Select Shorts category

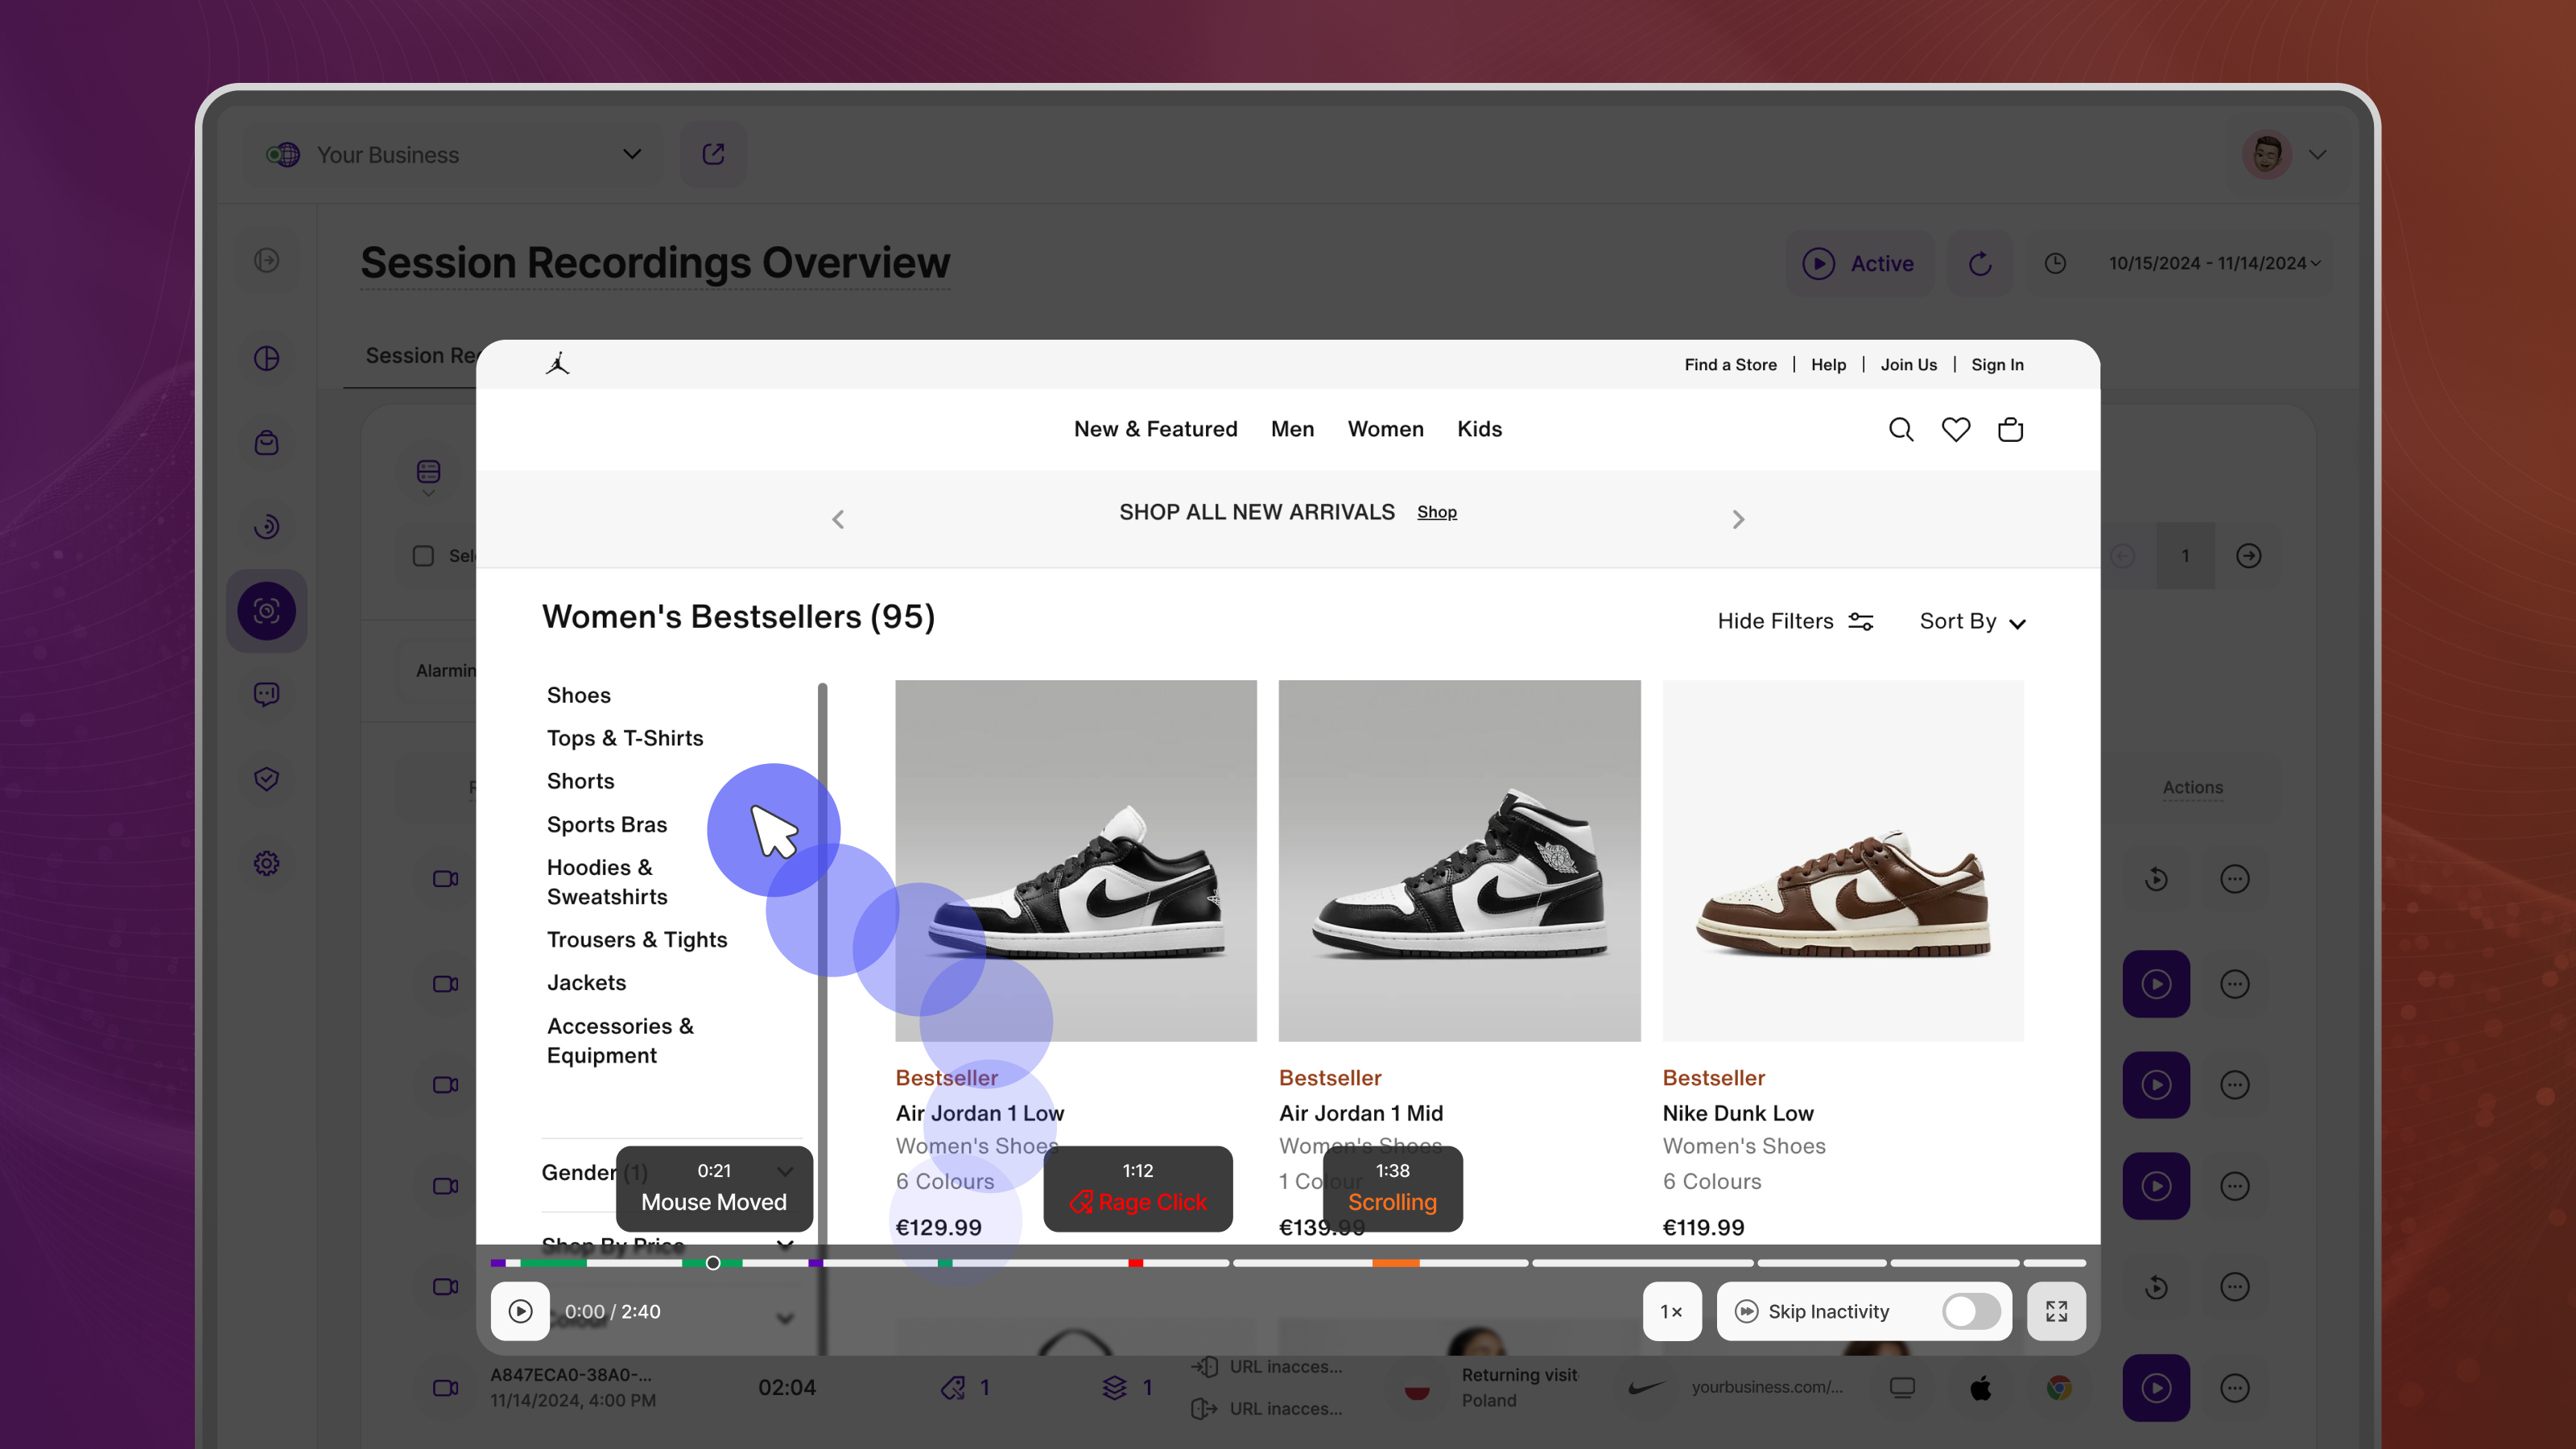580,781
